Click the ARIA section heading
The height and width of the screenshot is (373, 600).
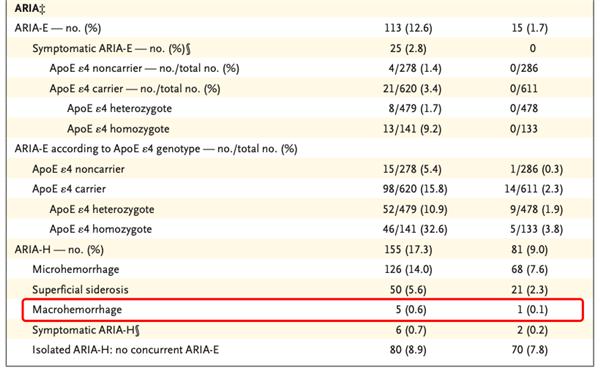click(x=30, y=8)
